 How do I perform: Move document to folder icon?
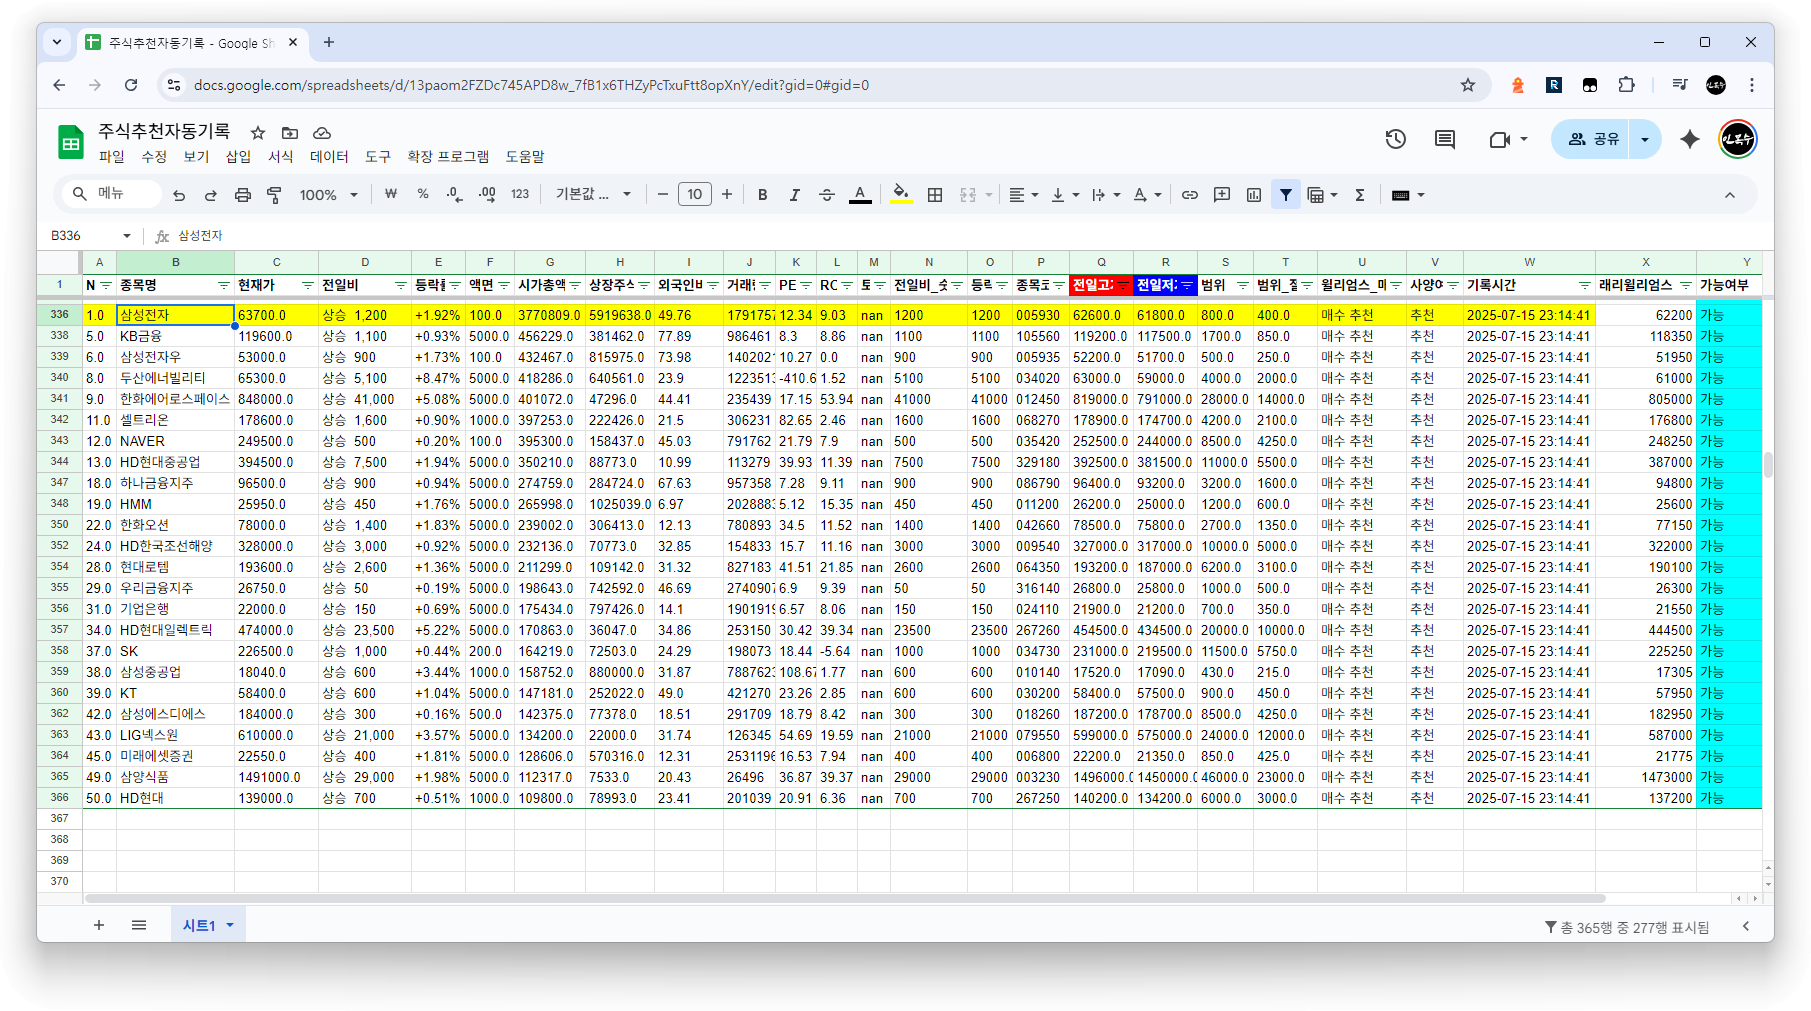(x=290, y=132)
